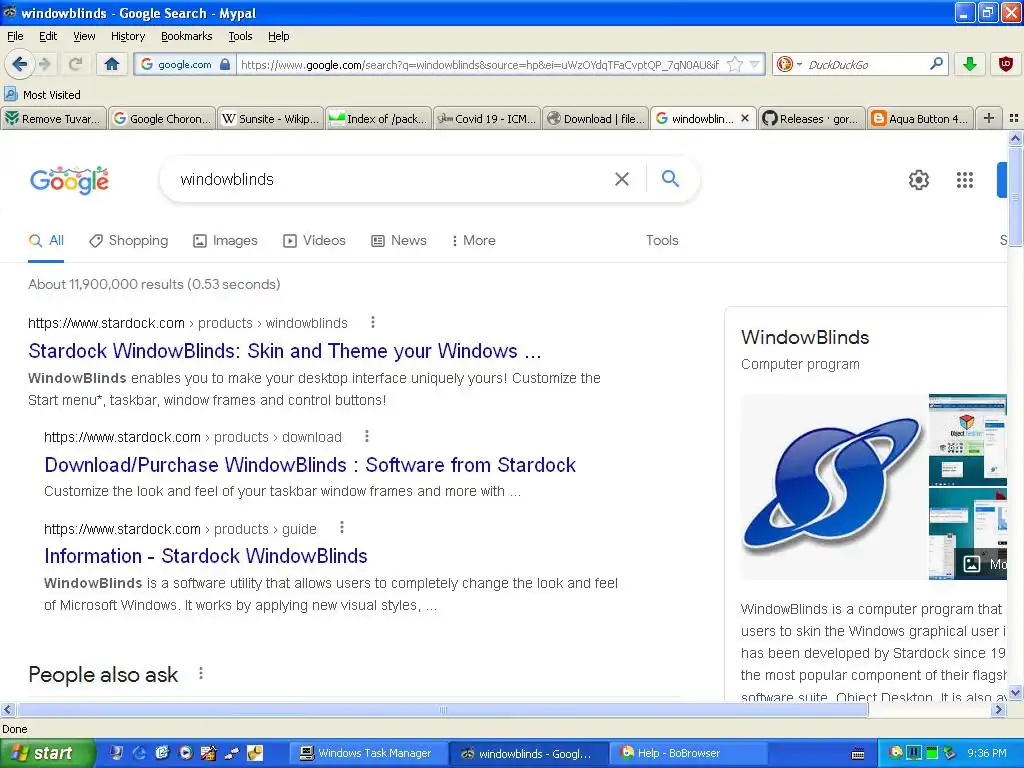Open the Tools menu in menu bar
This screenshot has height=768, width=1024.
pyautogui.click(x=240, y=36)
